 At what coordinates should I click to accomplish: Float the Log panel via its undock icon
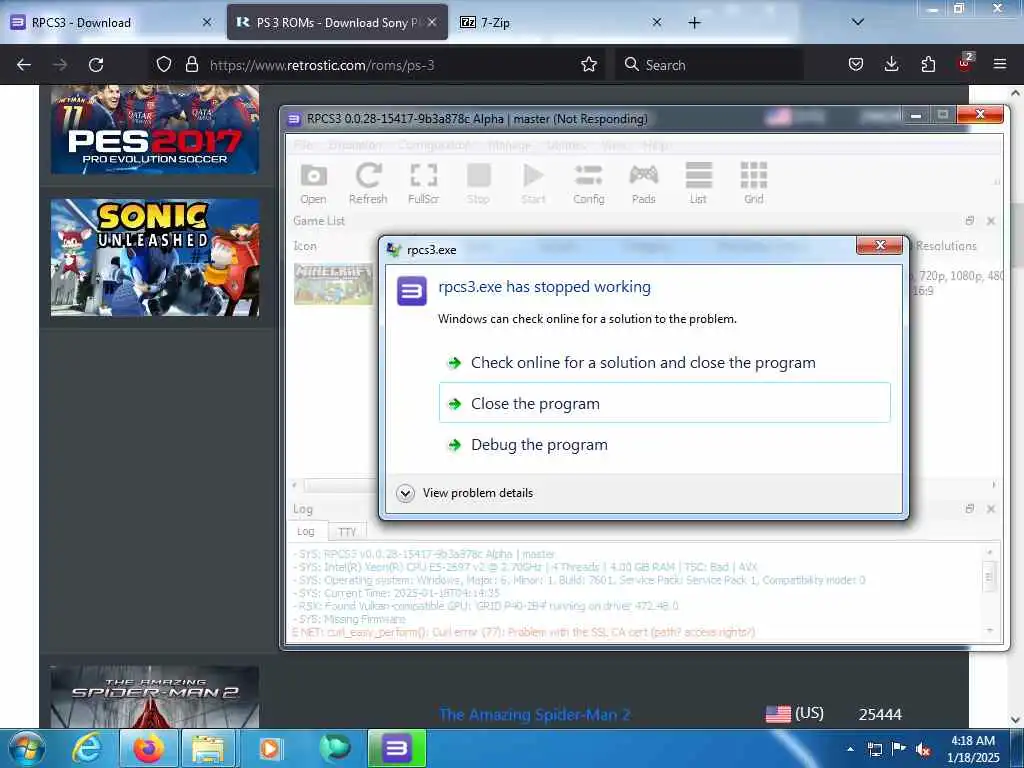970,508
